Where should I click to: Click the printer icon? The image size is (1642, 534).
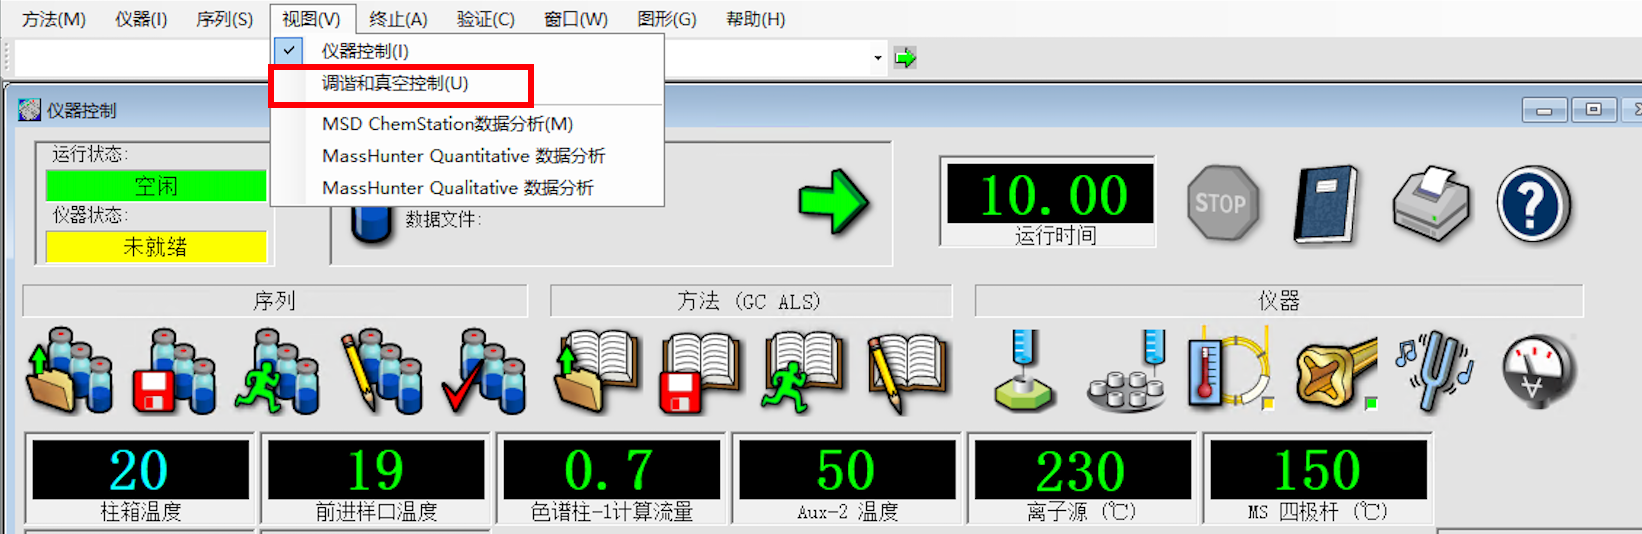(x=1431, y=204)
